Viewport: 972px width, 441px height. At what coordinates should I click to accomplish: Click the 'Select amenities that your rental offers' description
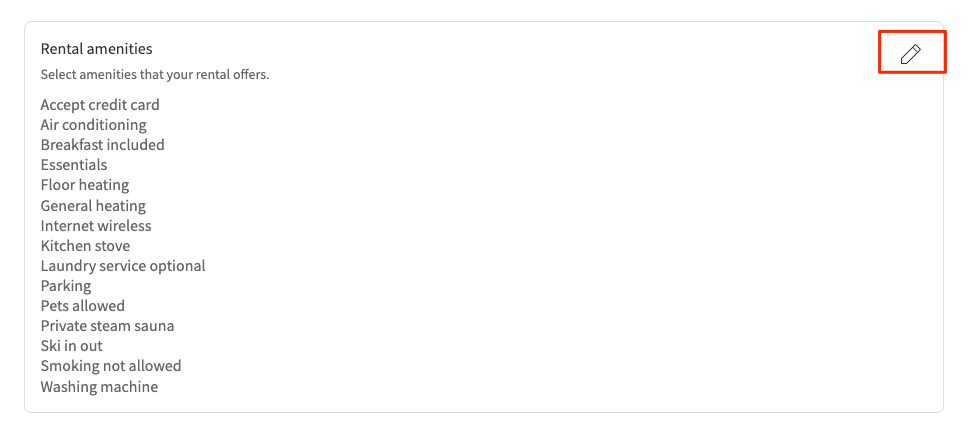155,74
